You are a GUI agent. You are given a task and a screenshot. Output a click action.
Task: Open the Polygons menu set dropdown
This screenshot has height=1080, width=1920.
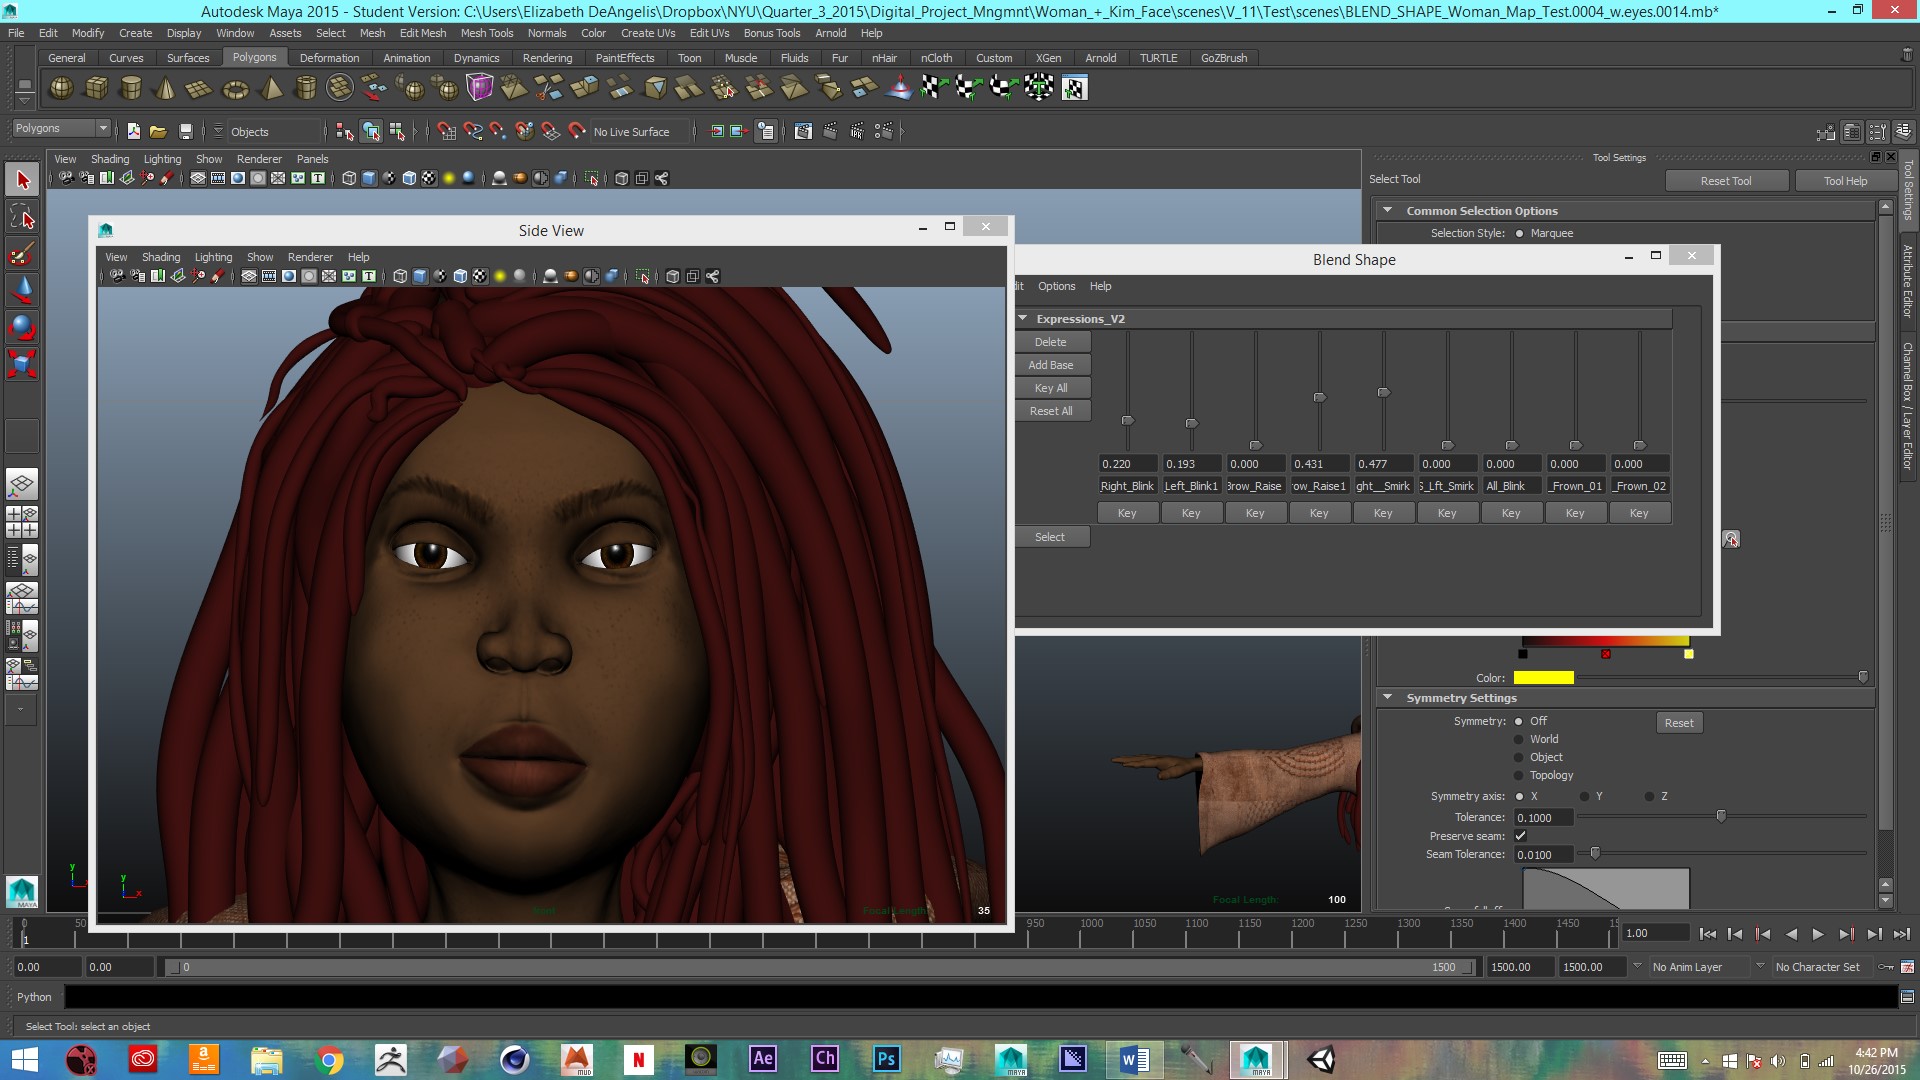tap(61, 128)
